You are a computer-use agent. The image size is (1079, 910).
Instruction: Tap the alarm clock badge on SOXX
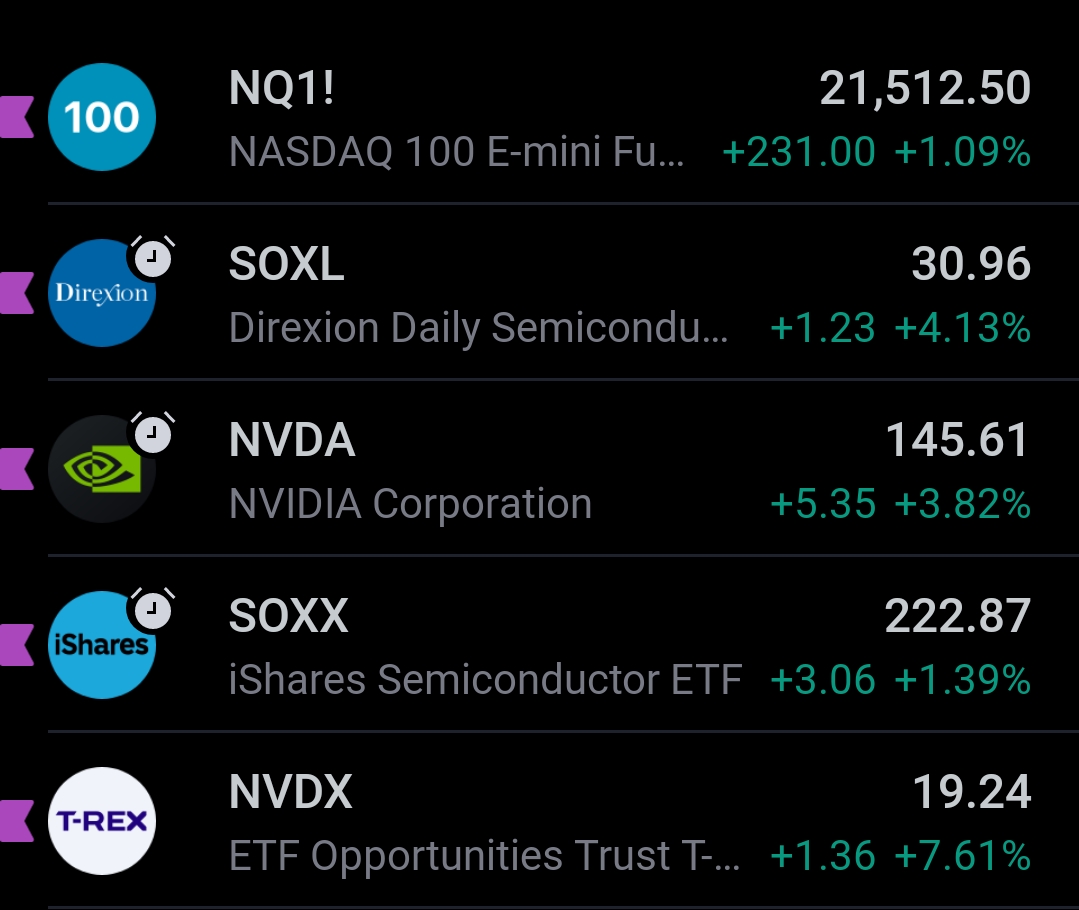point(152,610)
